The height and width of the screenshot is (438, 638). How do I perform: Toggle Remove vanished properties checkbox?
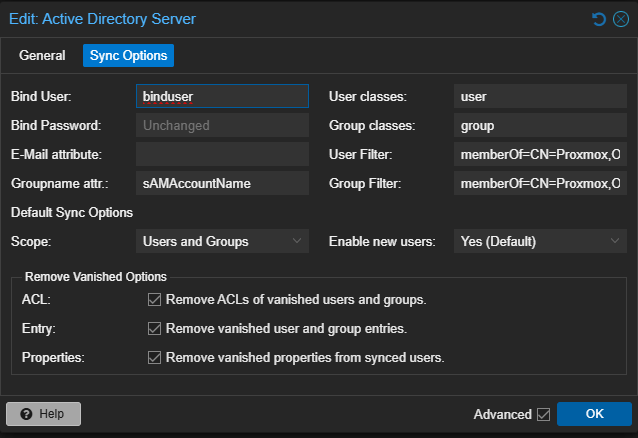pyautogui.click(x=154, y=357)
